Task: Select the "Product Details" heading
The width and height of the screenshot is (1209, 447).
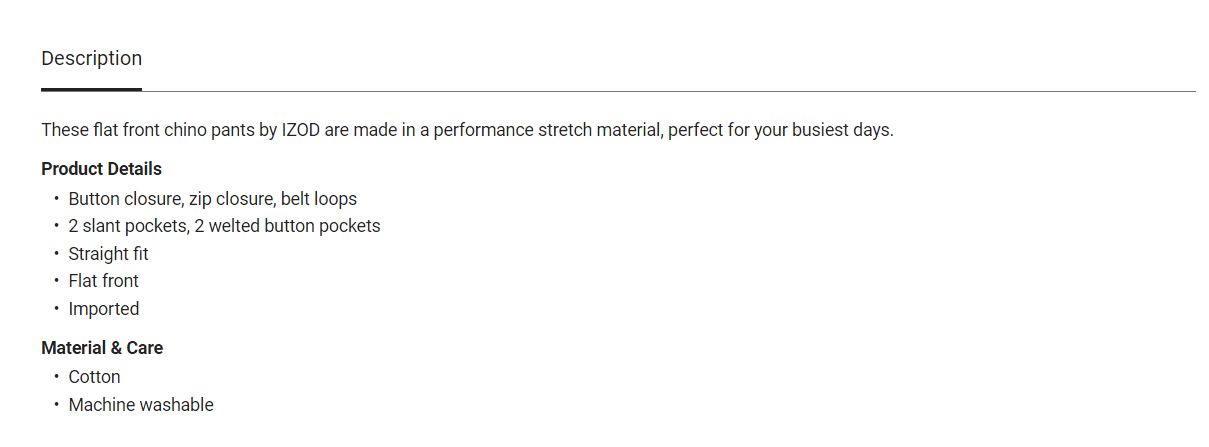Action: point(101,169)
